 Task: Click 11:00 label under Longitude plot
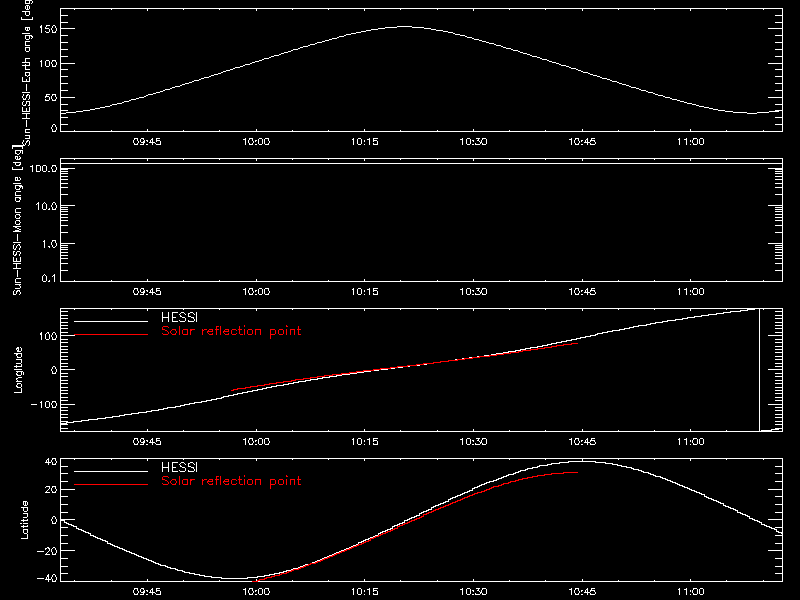pyautogui.click(x=691, y=442)
